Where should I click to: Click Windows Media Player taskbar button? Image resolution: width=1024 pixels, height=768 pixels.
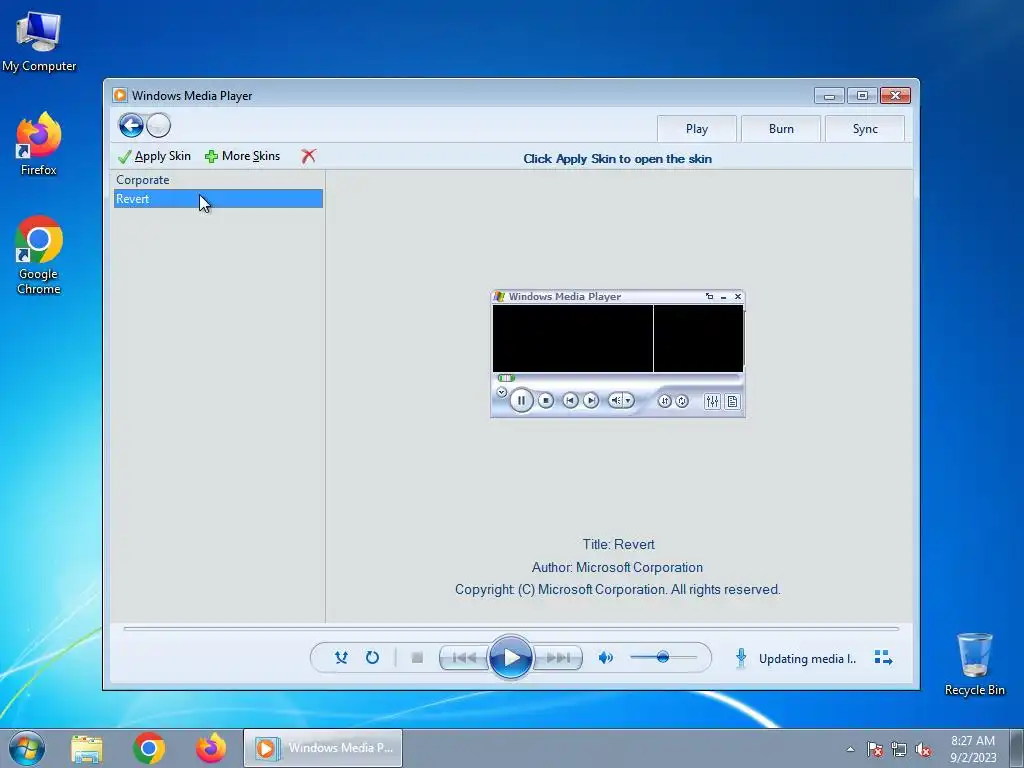(x=323, y=748)
